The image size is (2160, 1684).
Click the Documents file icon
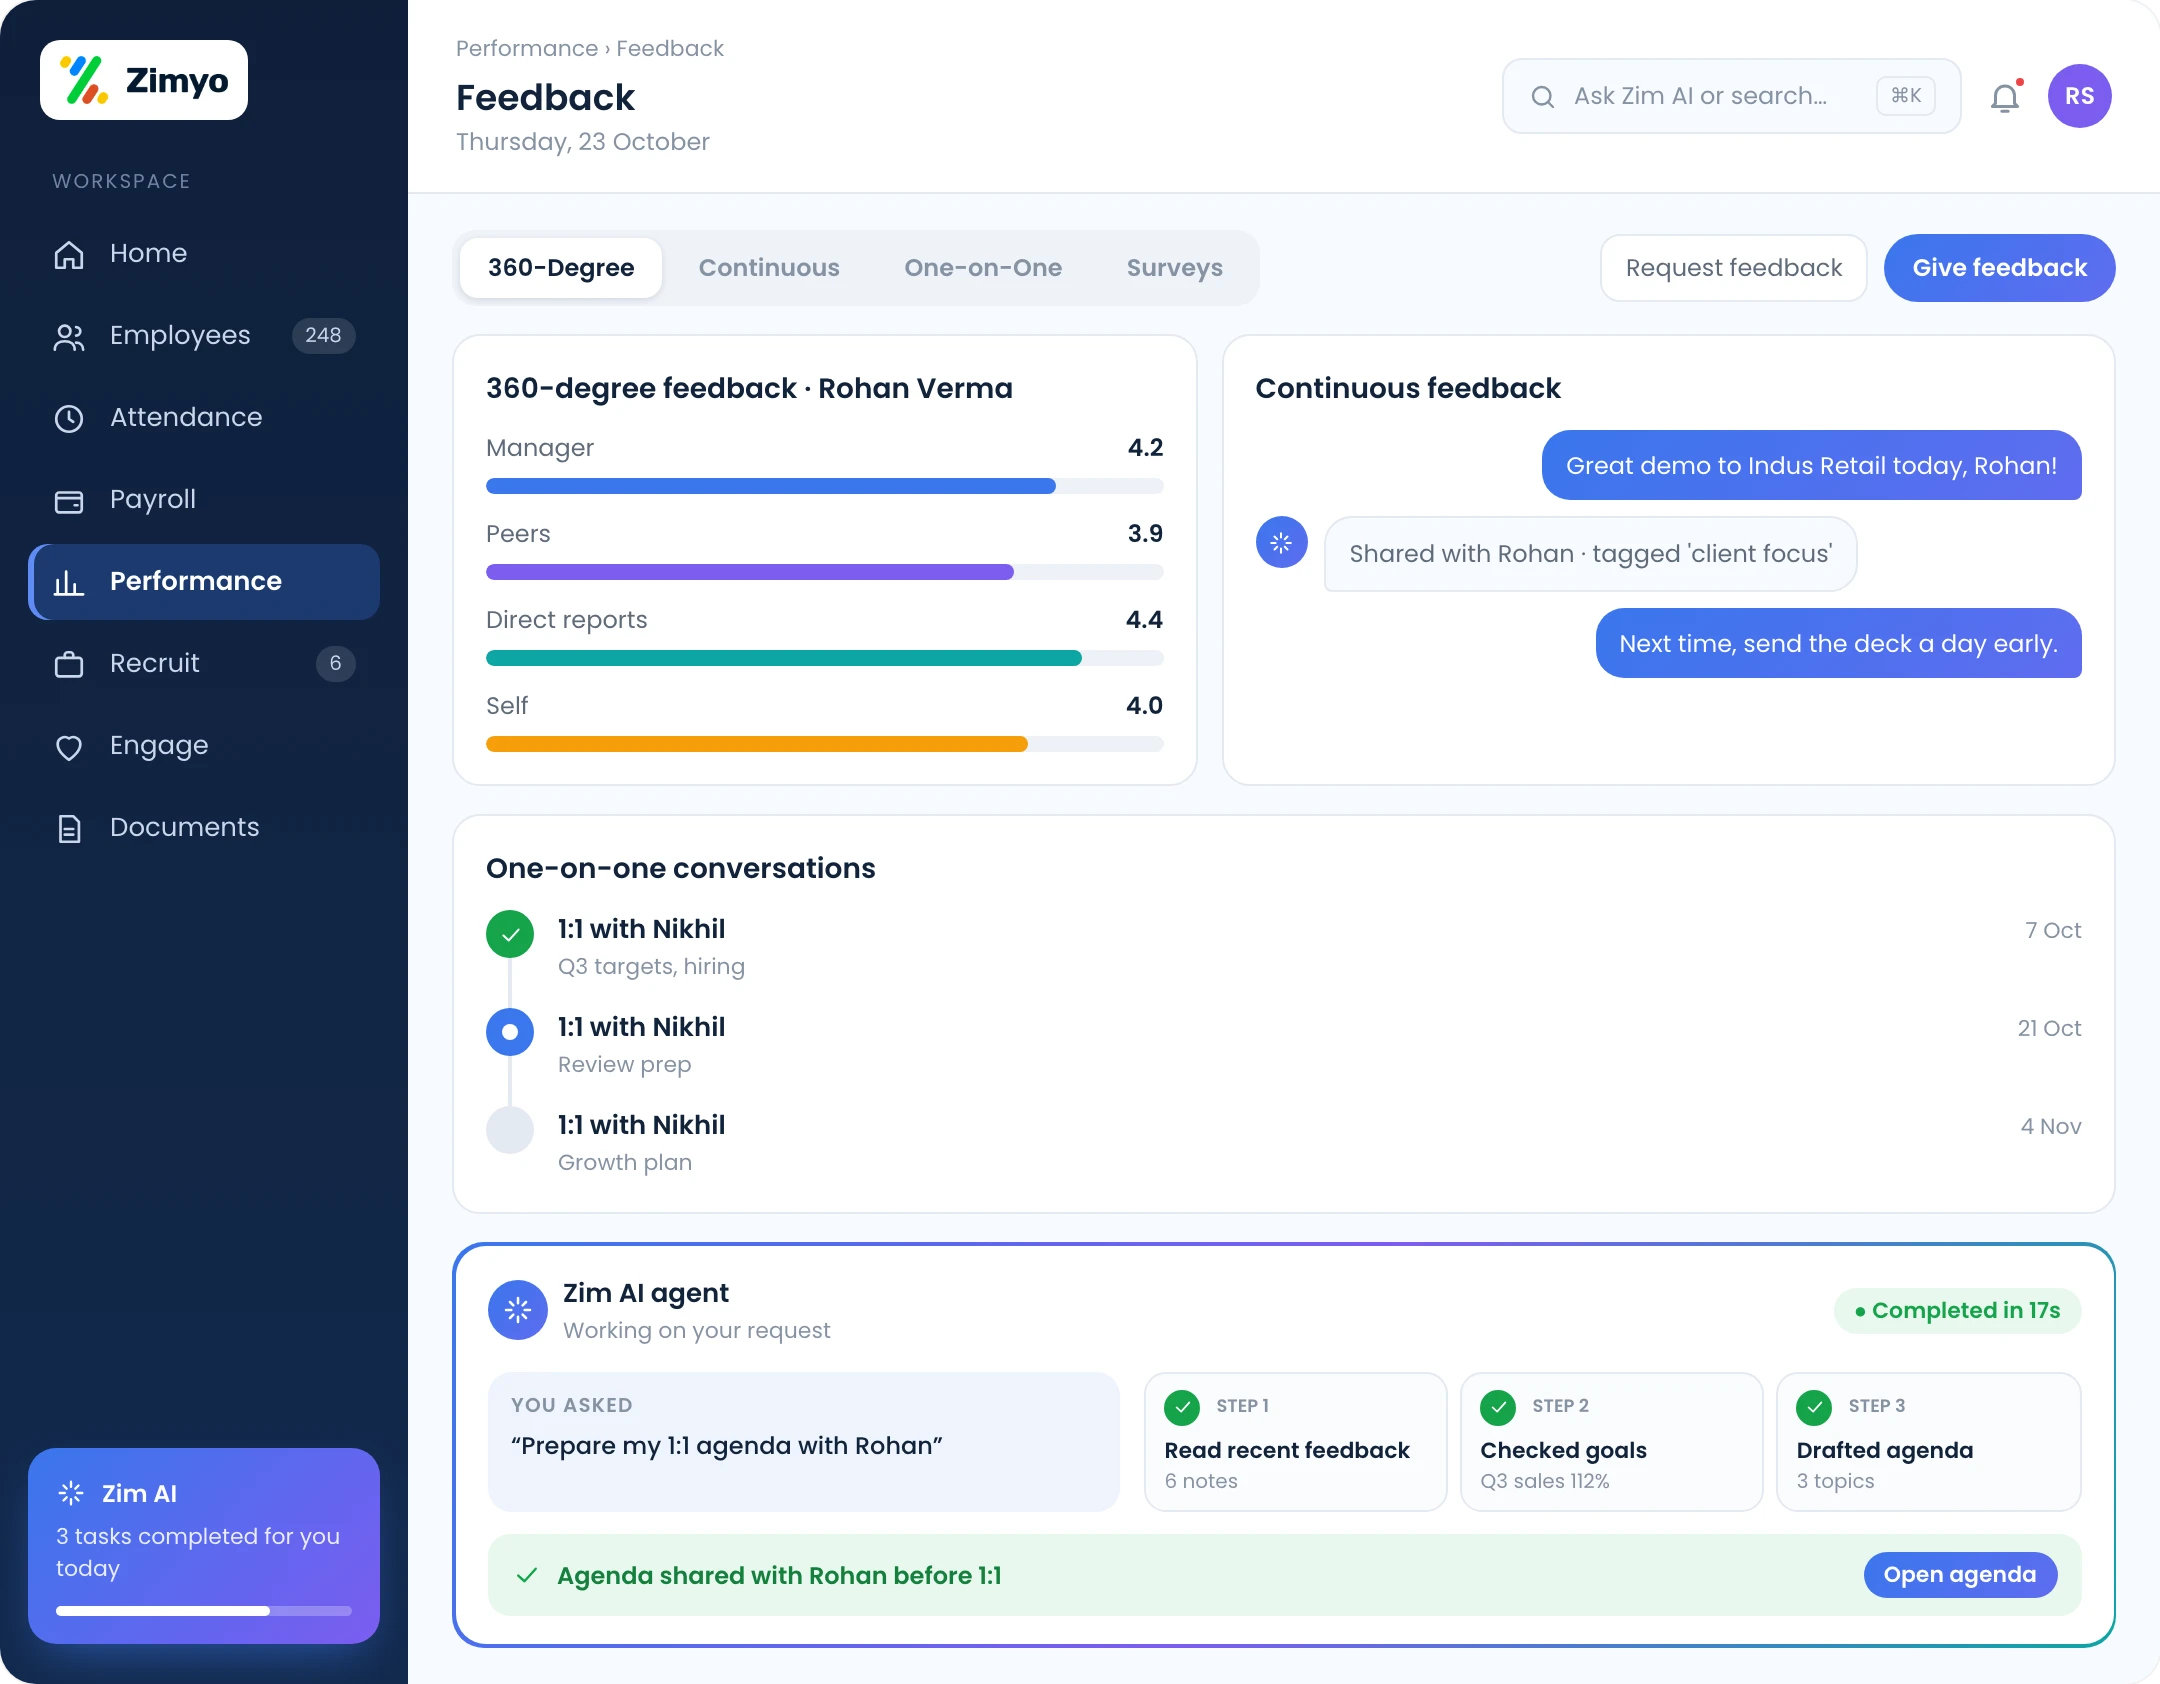(69, 828)
